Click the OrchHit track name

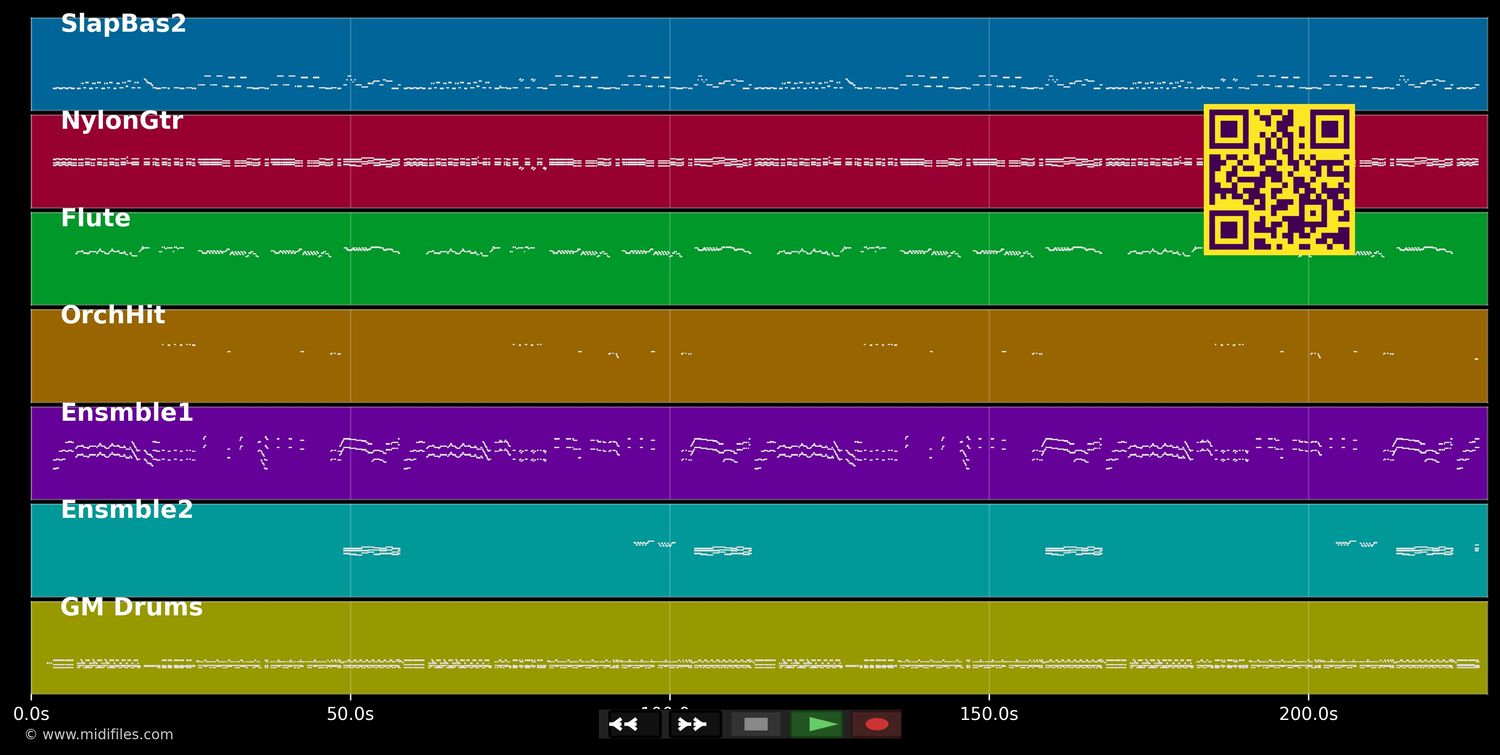(112, 315)
